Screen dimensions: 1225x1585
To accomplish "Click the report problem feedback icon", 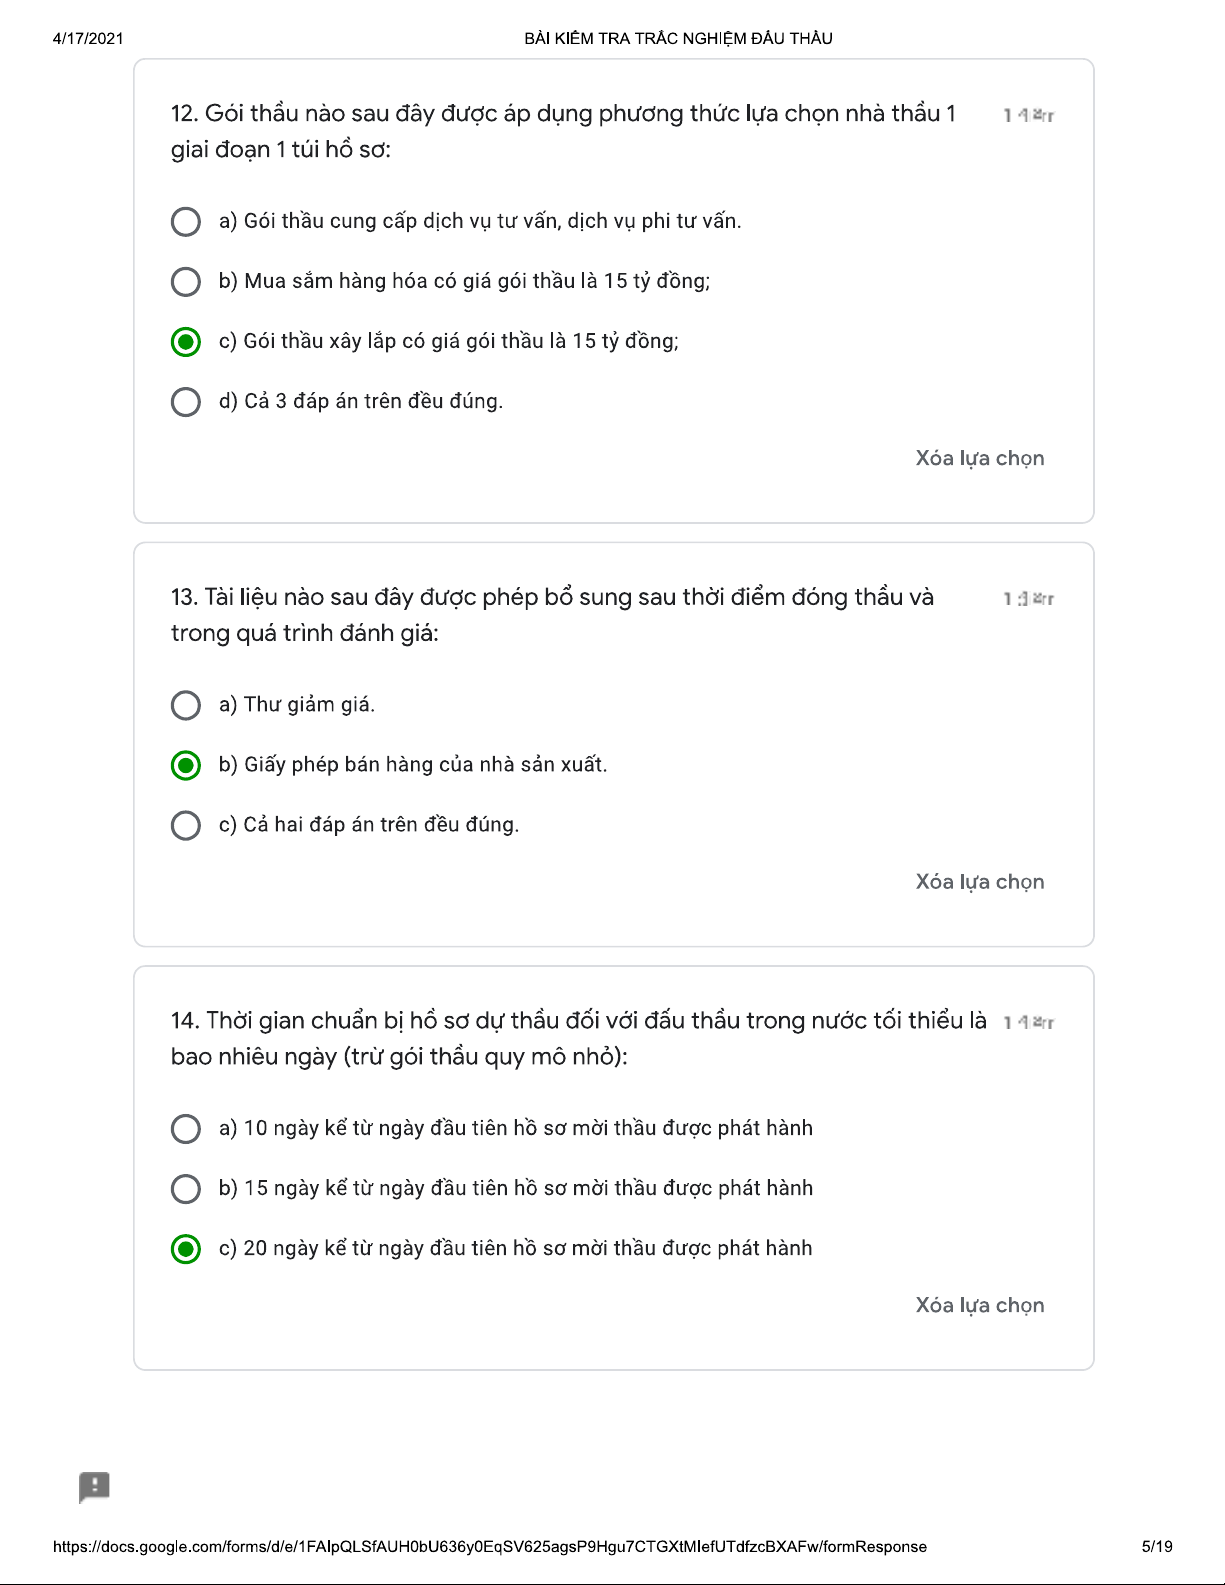I will click(x=94, y=1487).
